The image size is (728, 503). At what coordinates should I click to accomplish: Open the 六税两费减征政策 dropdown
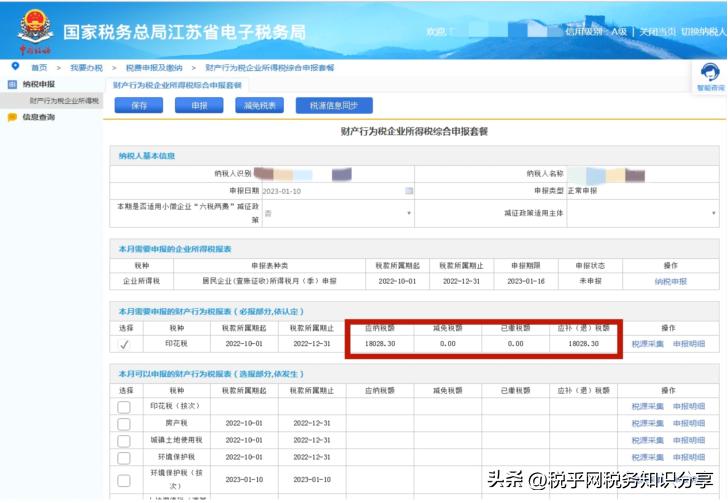tap(338, 213)
